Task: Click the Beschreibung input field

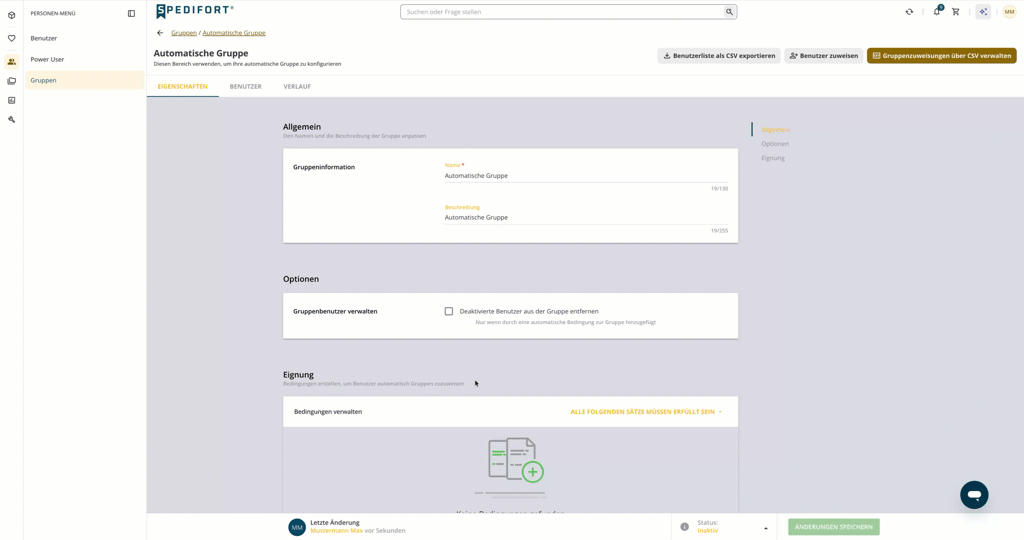Action: [586, 217]
